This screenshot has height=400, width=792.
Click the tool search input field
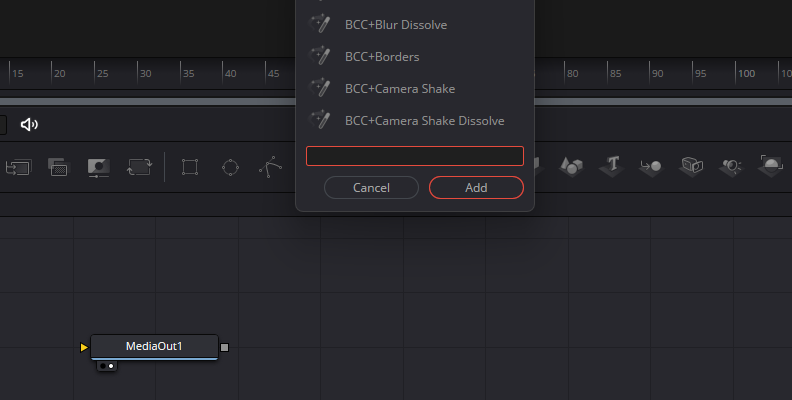point(414,156)
